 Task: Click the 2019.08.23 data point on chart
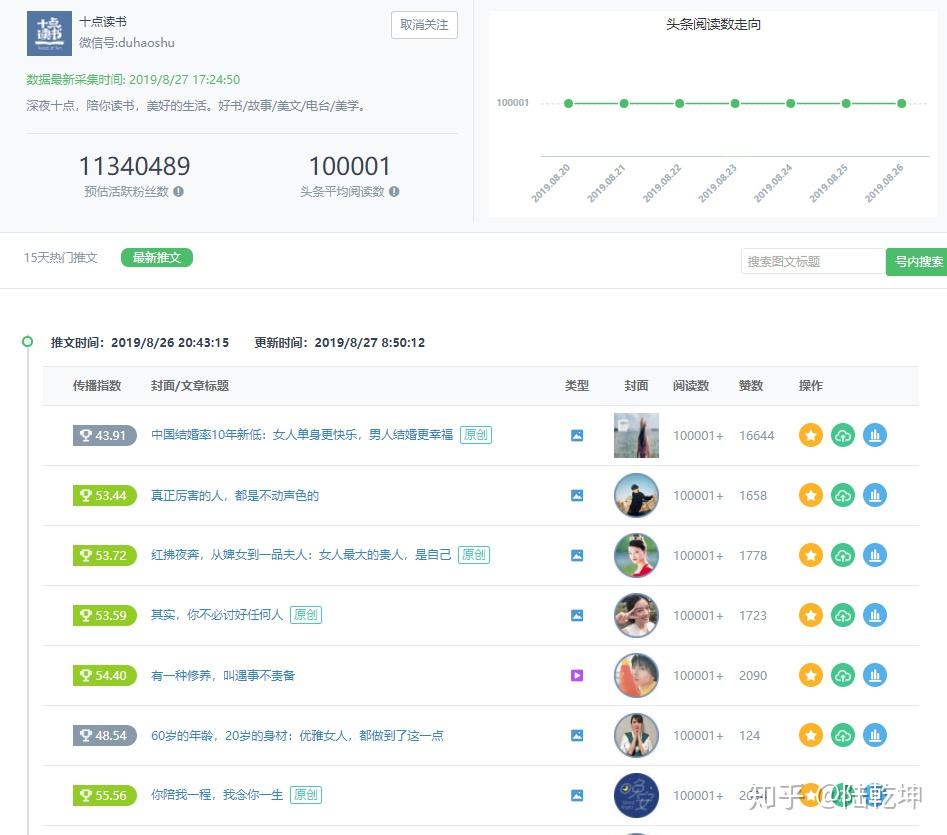[x=735, y=103]
